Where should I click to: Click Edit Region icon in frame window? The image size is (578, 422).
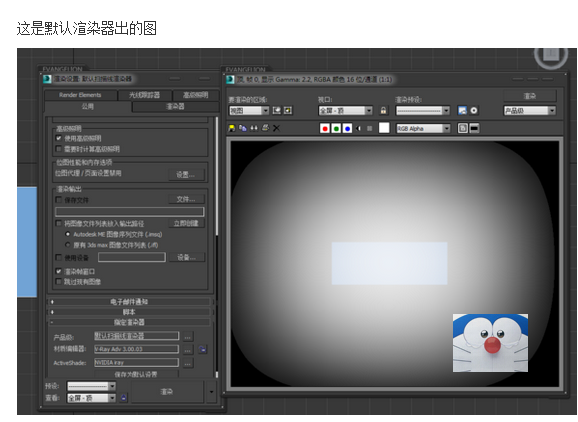click(x=276, y=110)
